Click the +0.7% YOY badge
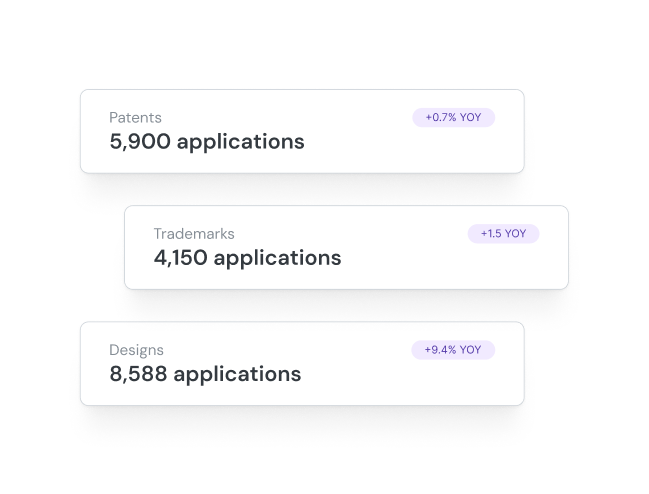 click(x=454, y=118)
